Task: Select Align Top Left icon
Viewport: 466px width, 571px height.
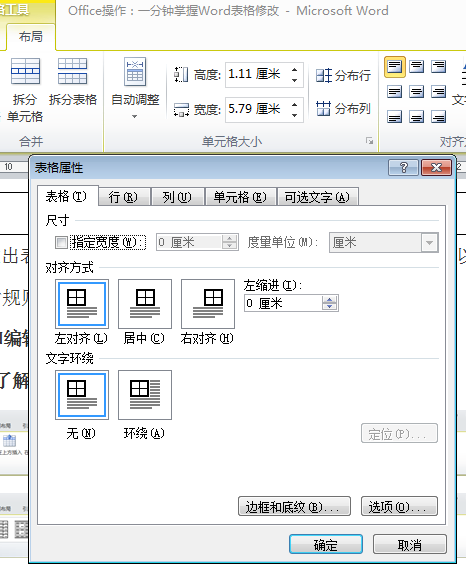Action: pos(395,67)
